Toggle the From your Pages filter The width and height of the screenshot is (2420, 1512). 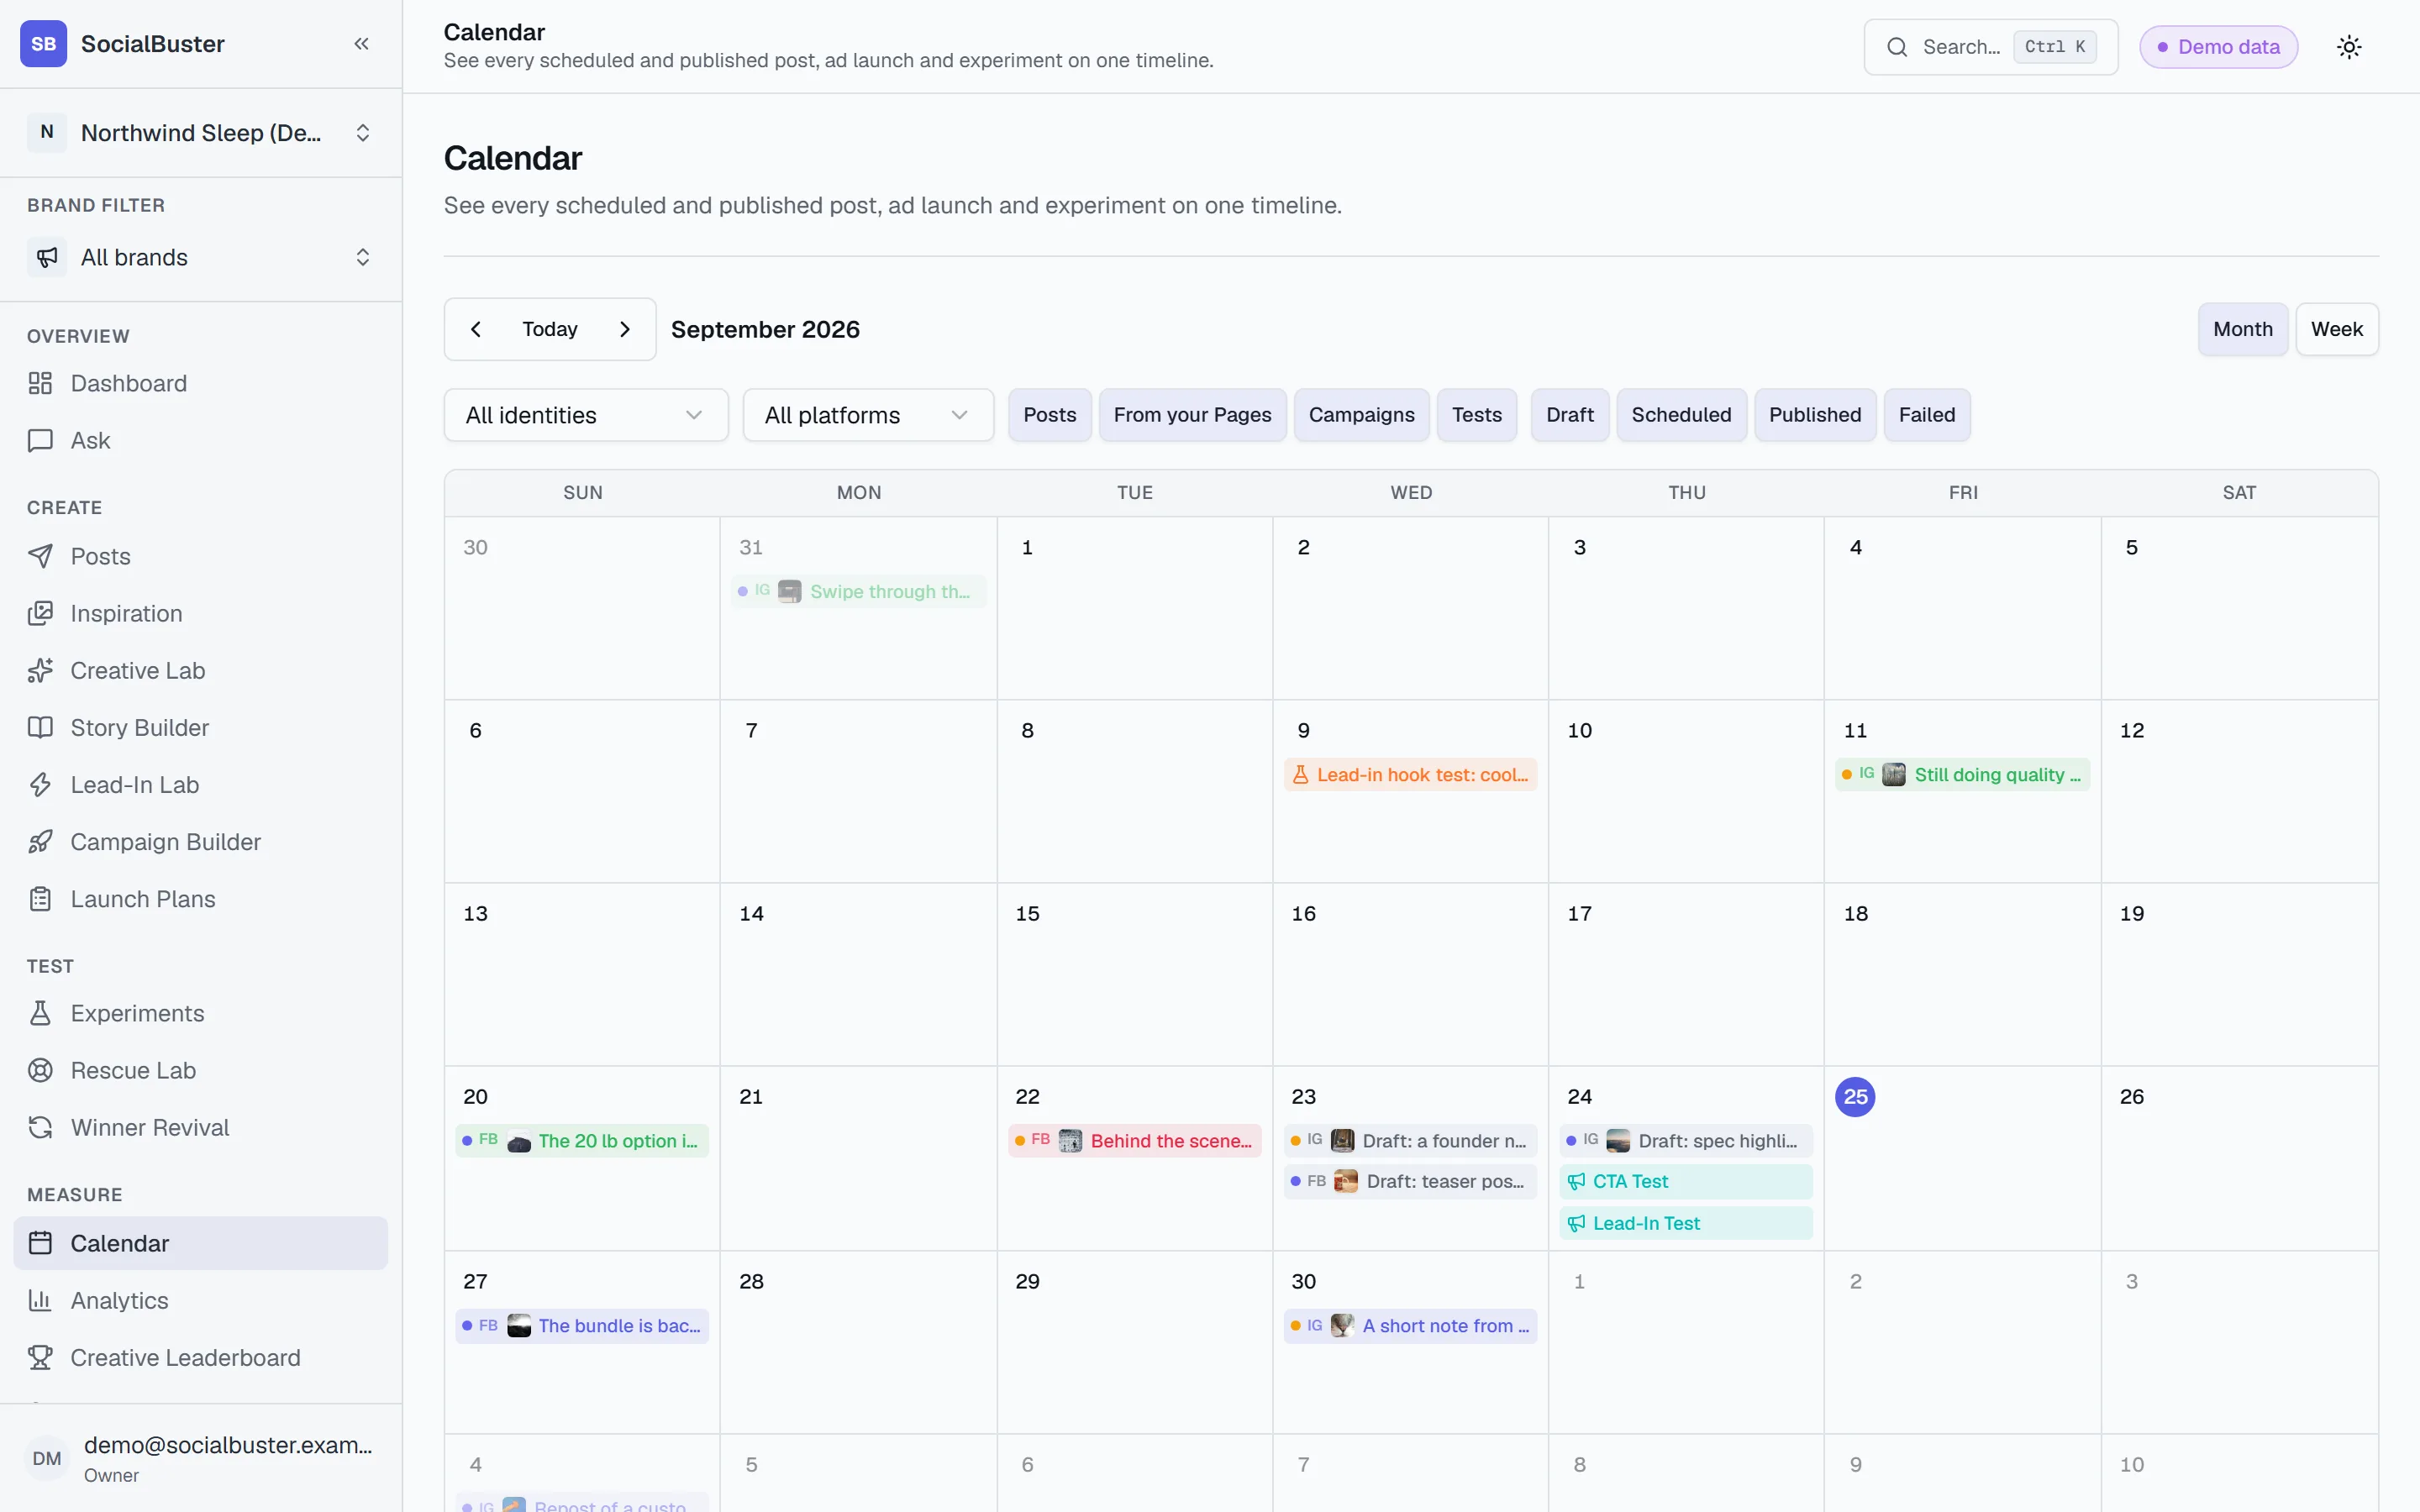click(x=1192, y=415)
